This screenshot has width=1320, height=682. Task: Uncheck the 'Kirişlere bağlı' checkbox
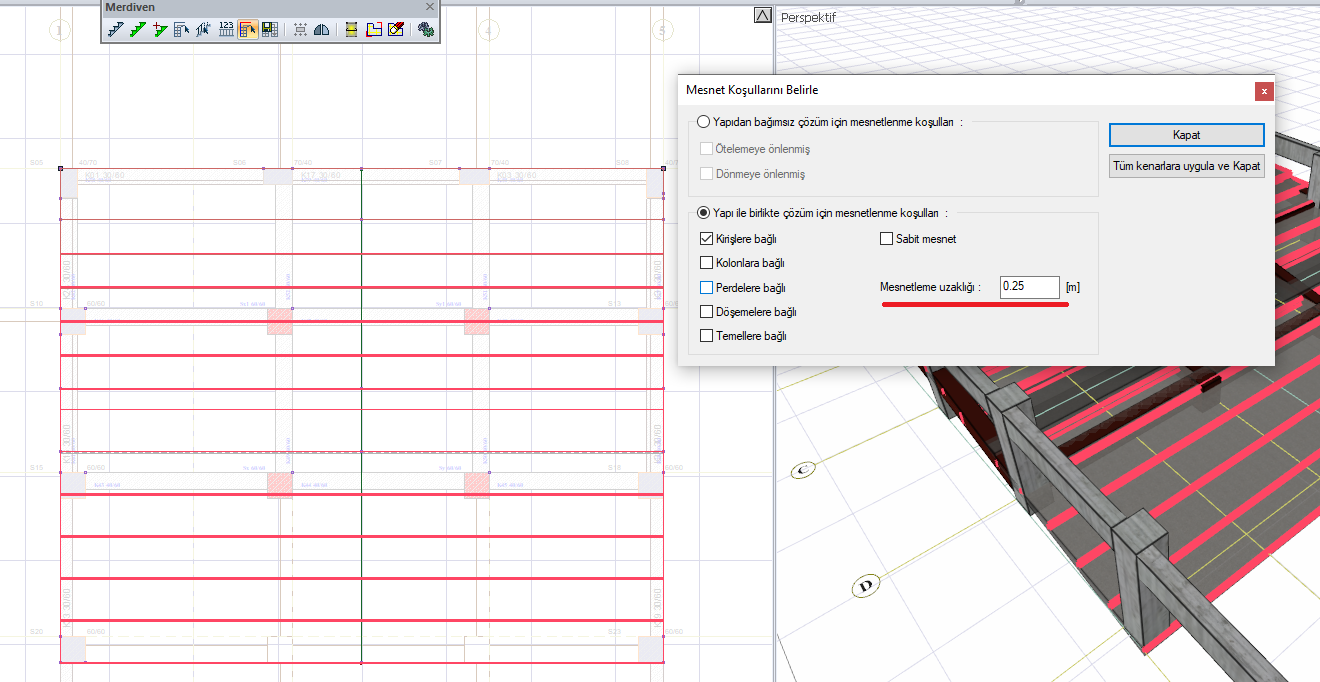[x=707, y=239]
